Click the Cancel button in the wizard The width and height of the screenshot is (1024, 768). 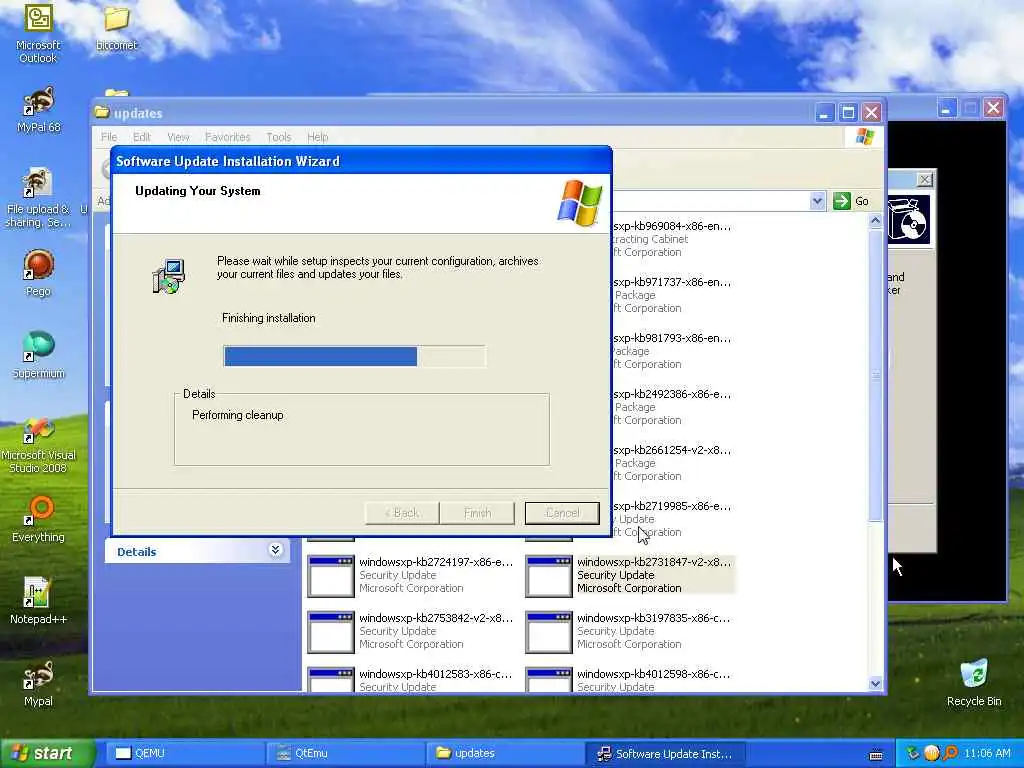(x=562, y=513)
